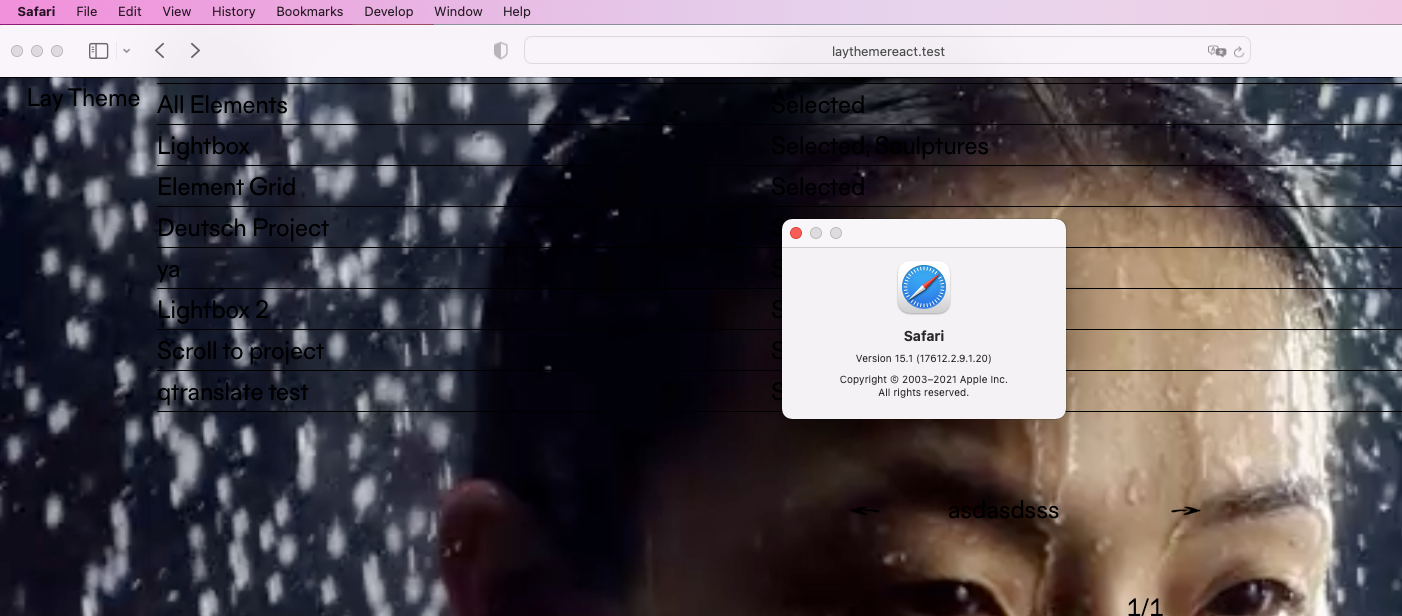Open the History menu
The width and height of the screenshot is (1402, 616).
coord(233,11)
